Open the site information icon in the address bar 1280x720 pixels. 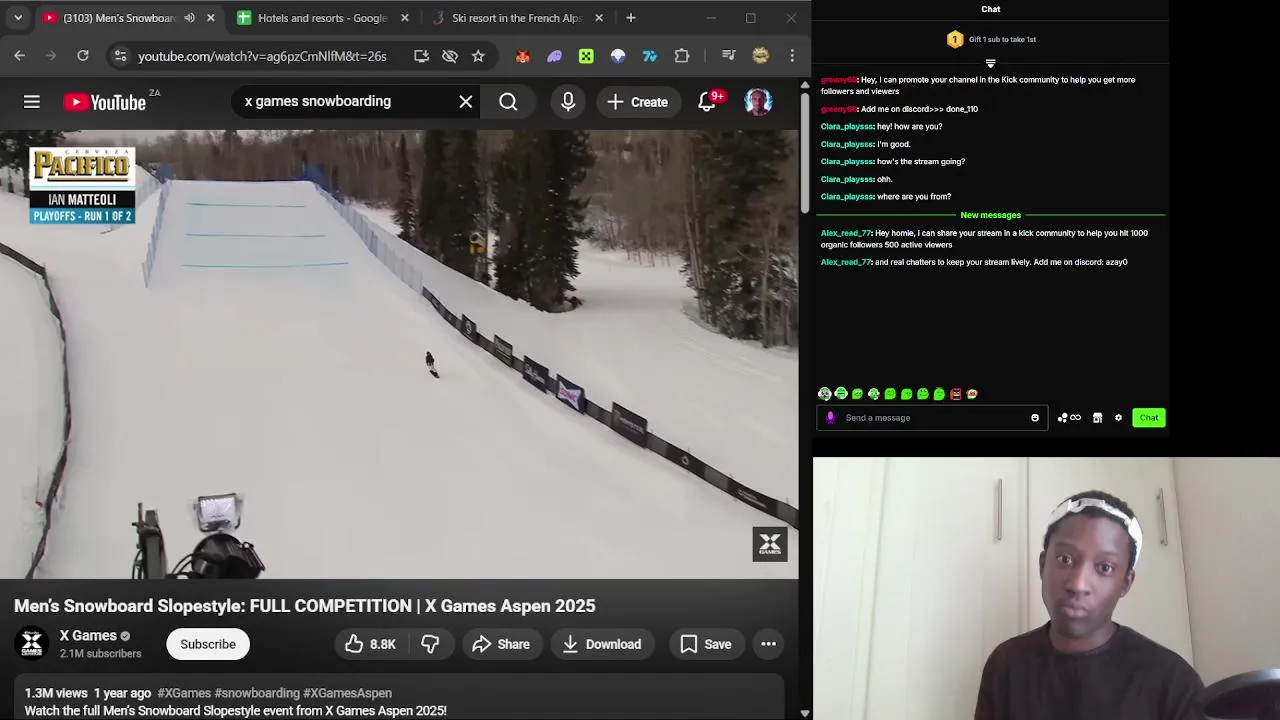(x=120, y=56)
